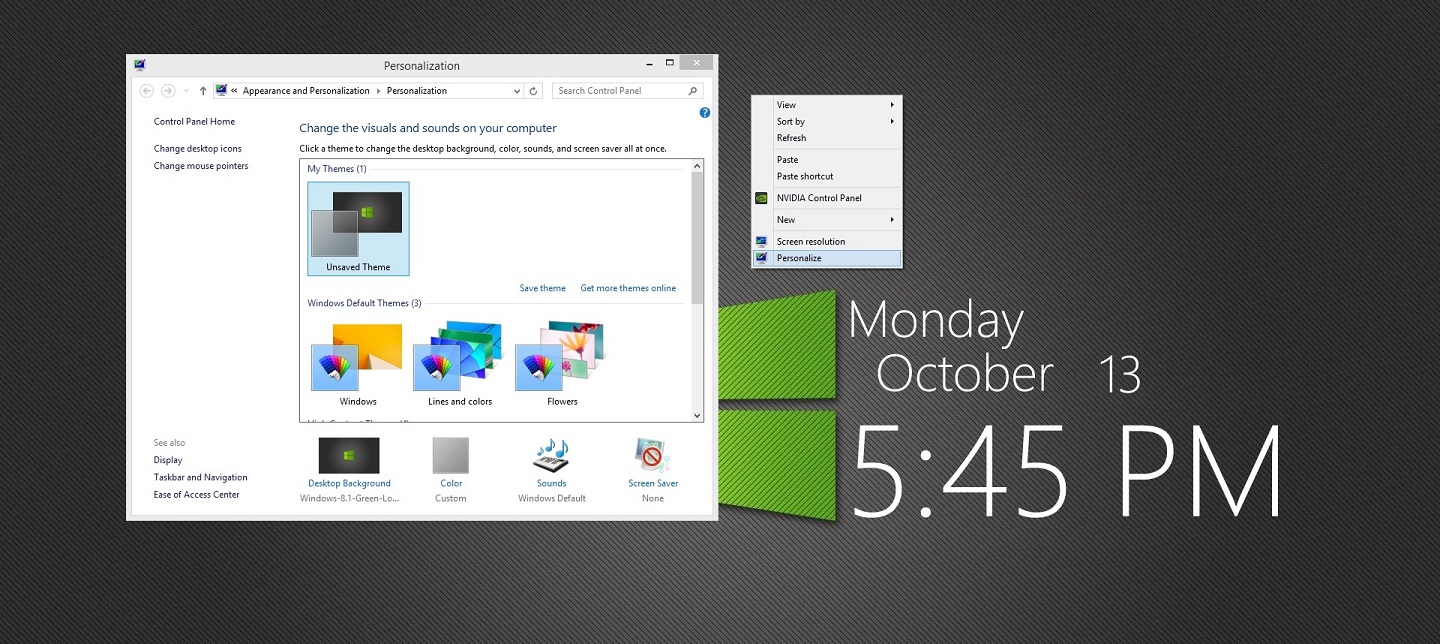The height and width of the screenshot is (644, 1440).
Task: Open the Display link under See also
Action: click(168, 460)
